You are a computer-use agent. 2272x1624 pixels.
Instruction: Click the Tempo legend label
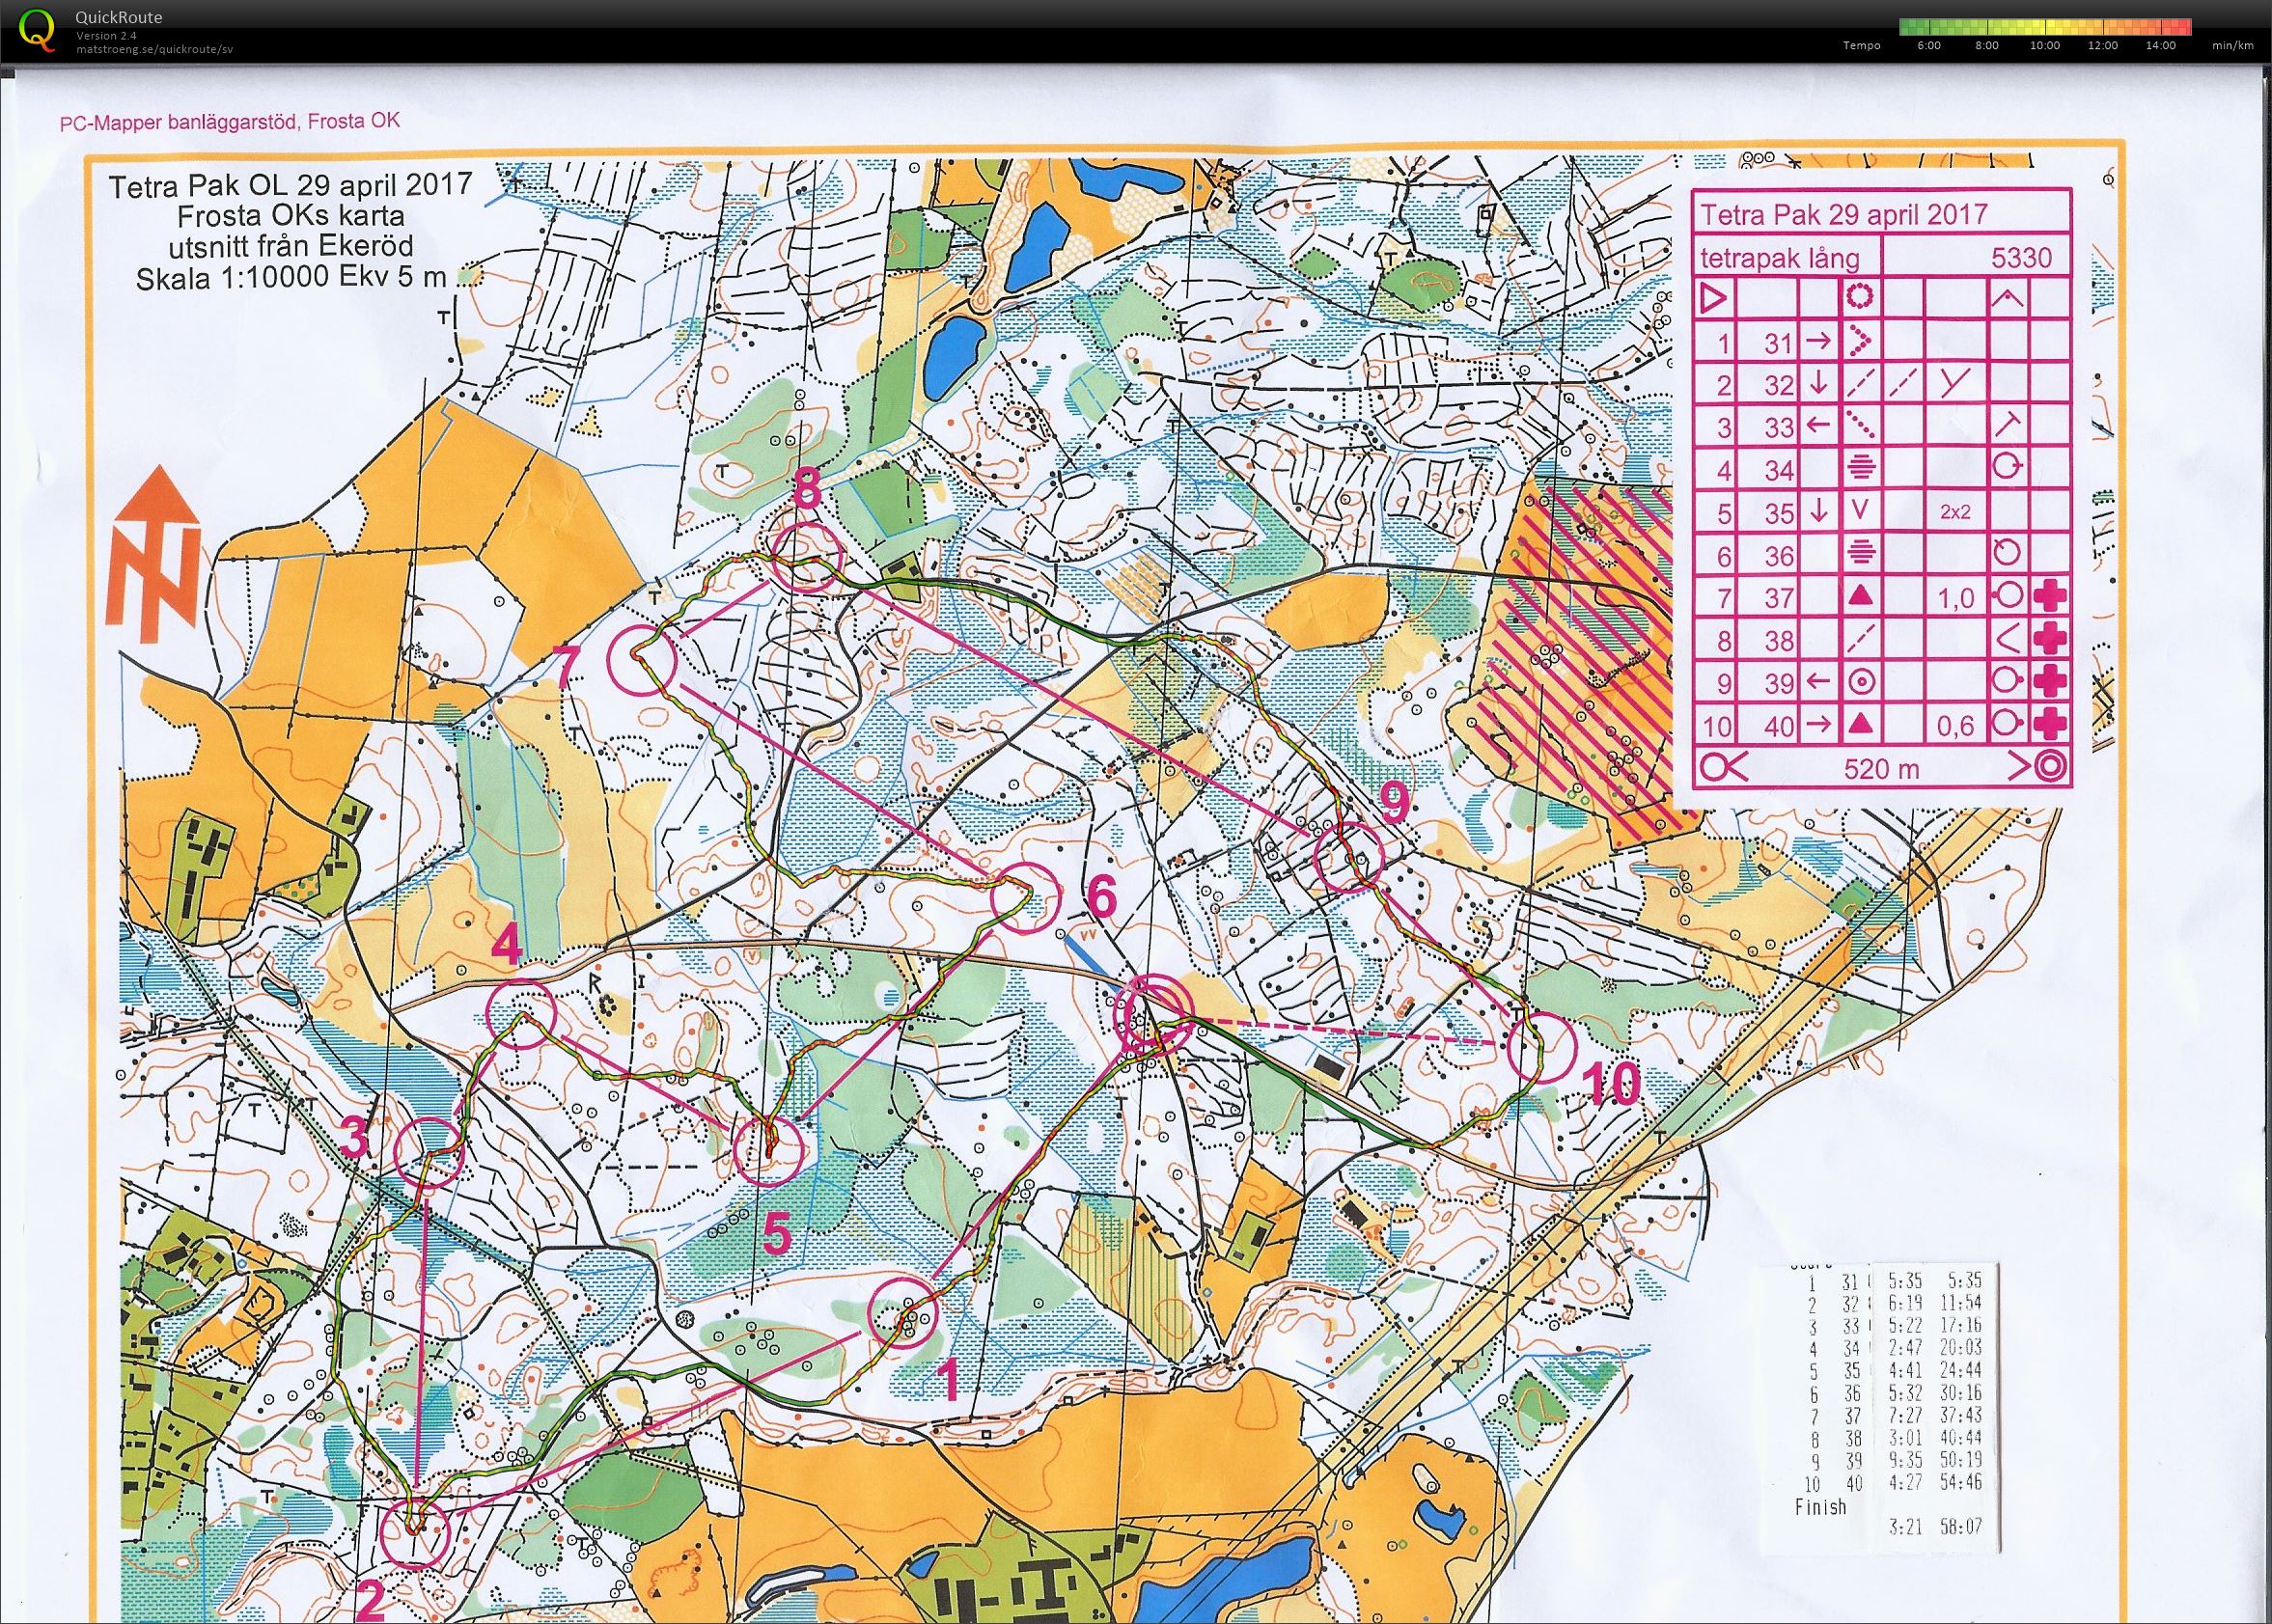(x=1862, y=45)
